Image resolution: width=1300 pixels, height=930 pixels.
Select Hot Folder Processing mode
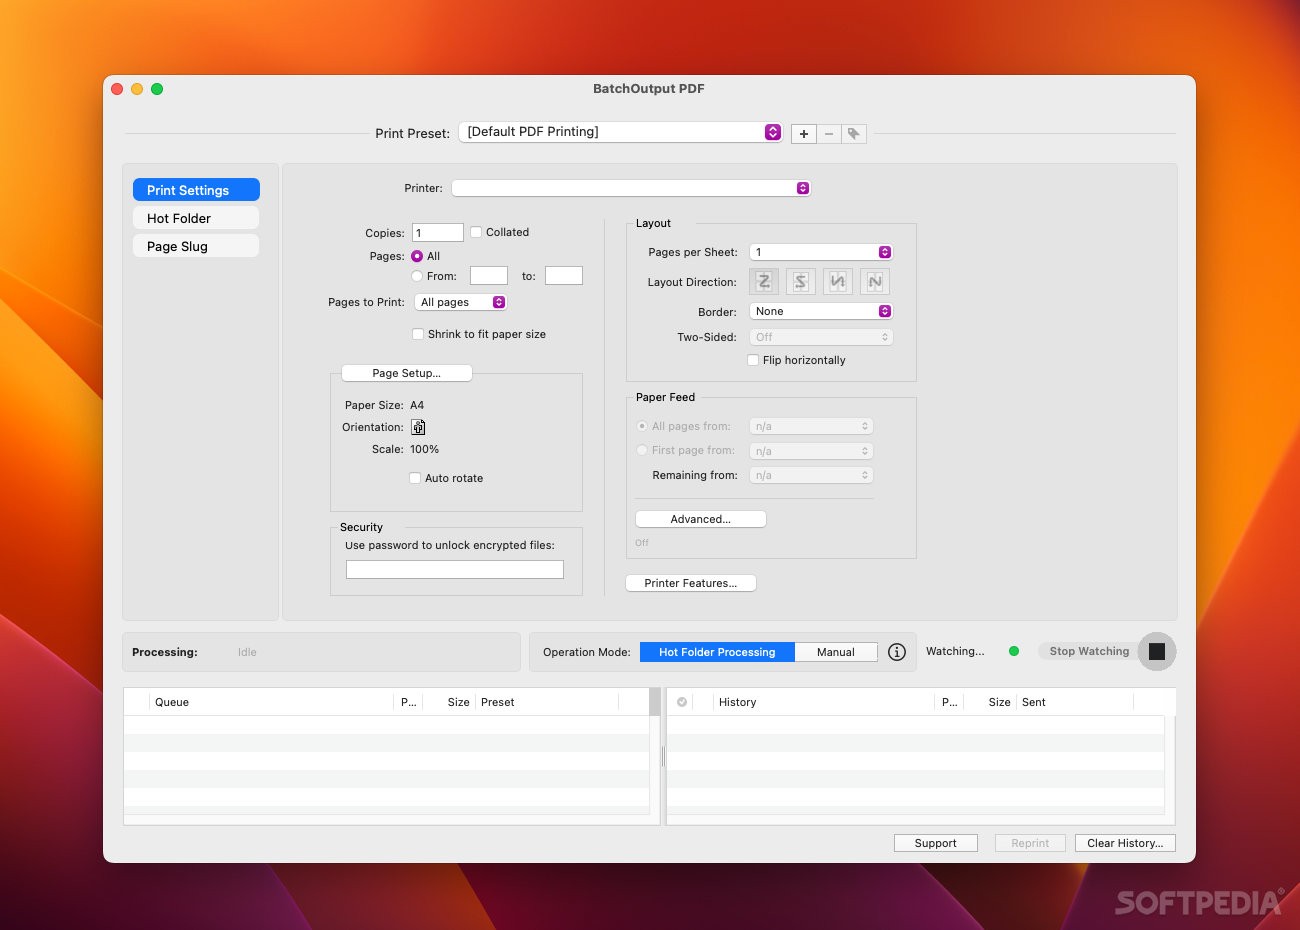tap(717, 652)
